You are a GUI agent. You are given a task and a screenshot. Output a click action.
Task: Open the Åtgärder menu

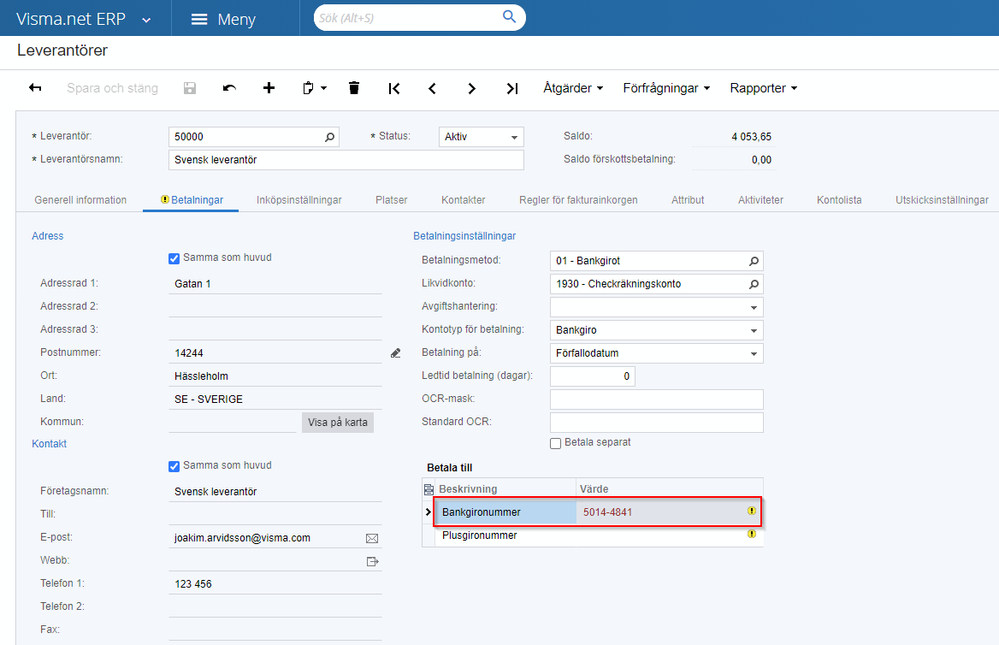pos(573,88)
